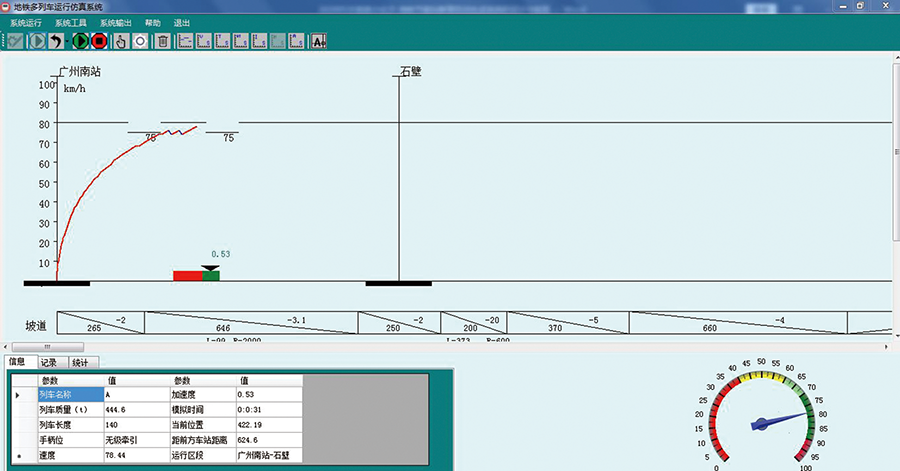Select the 624.6 distance value cell
This screenshot has height=471, width=900.
(269, 440)
